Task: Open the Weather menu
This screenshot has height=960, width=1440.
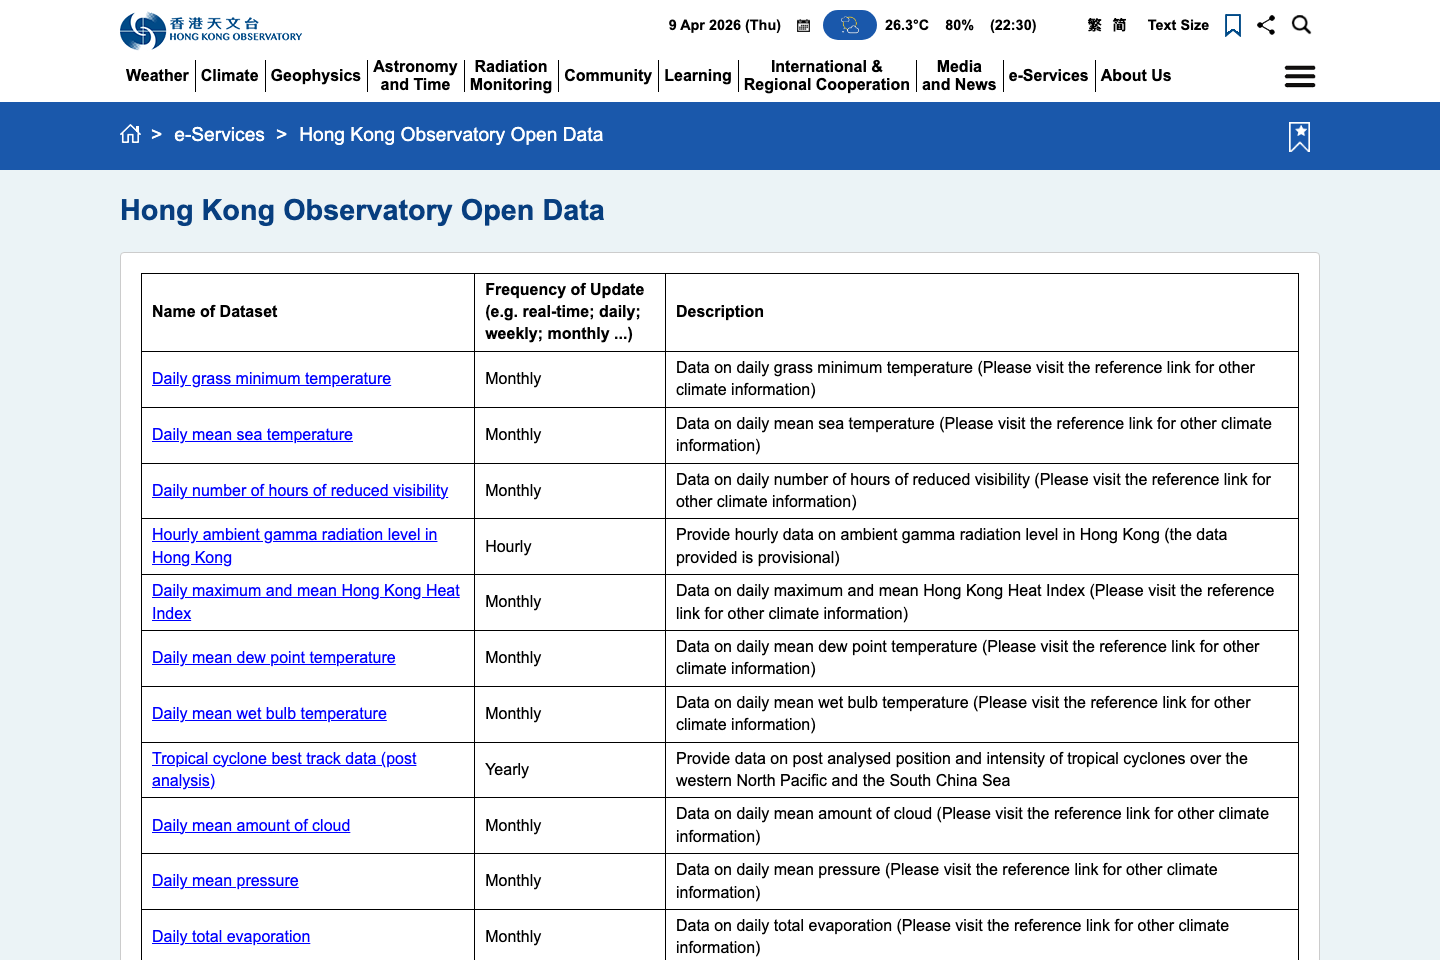Action: 156,75
